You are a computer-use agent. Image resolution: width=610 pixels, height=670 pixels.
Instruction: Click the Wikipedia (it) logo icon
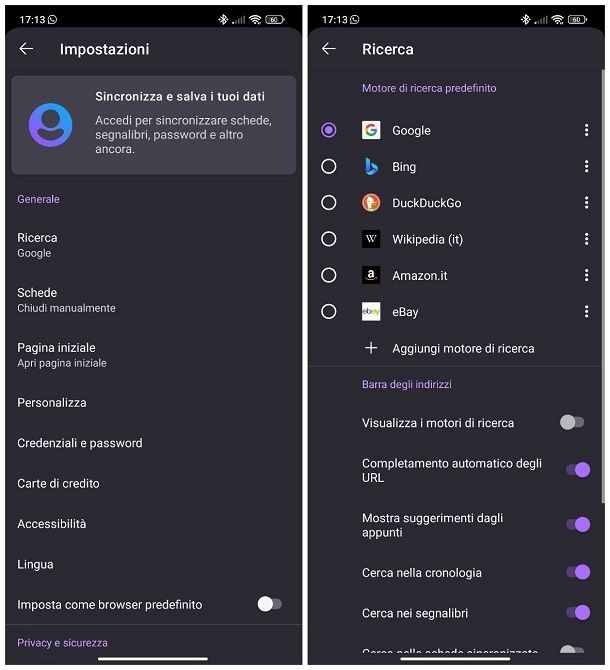pyautogui.click(x=371, y=239)
